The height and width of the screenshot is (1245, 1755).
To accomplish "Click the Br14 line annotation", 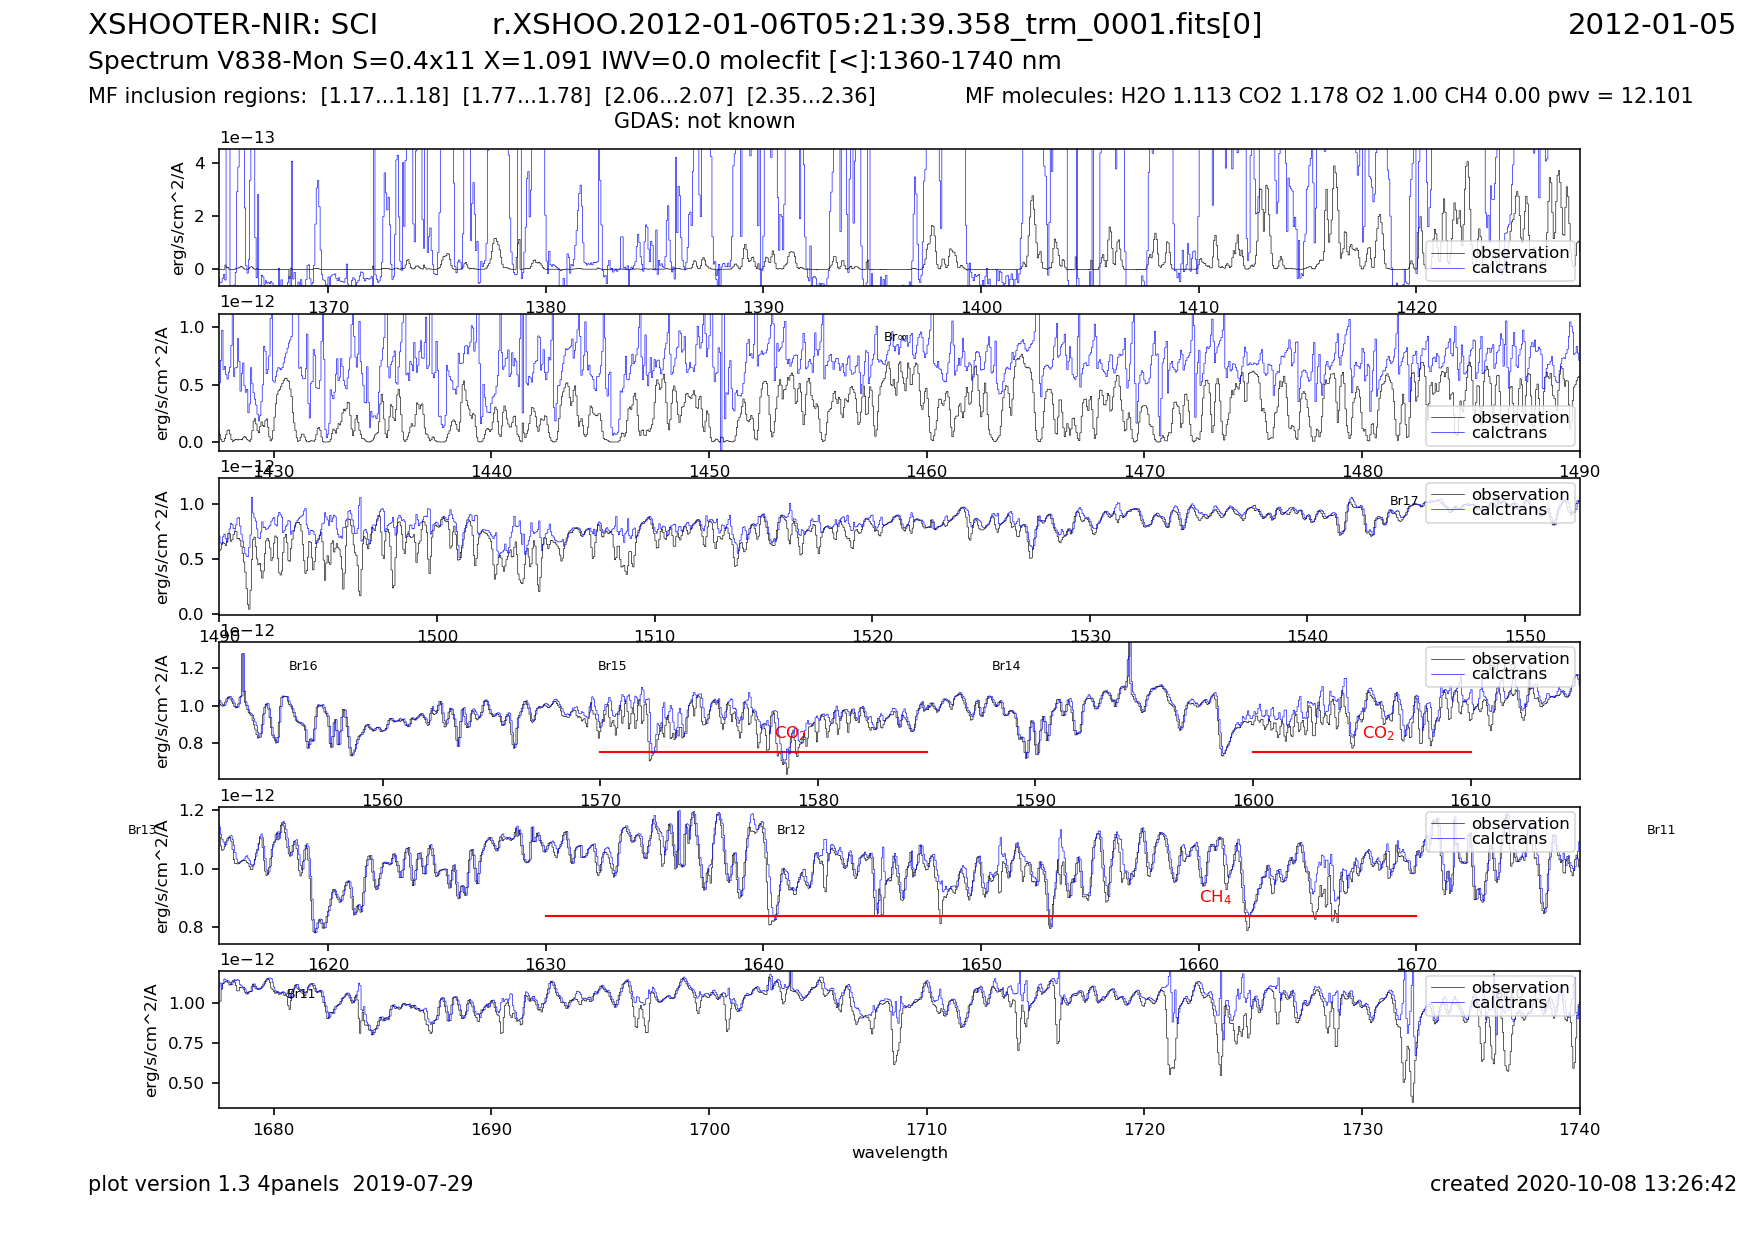I will point(1006,666).
